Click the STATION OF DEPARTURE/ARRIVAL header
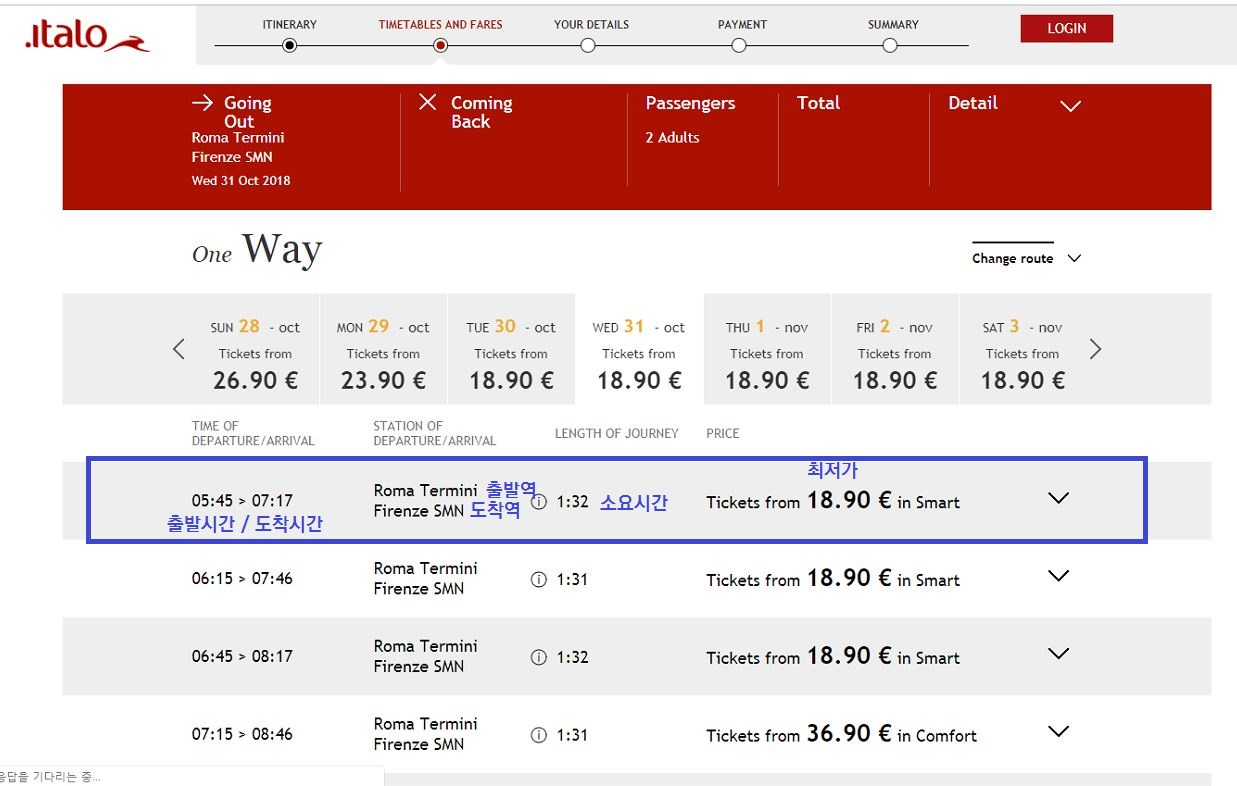This screenshot has height=786, width=1237. (x=435, y=433)
